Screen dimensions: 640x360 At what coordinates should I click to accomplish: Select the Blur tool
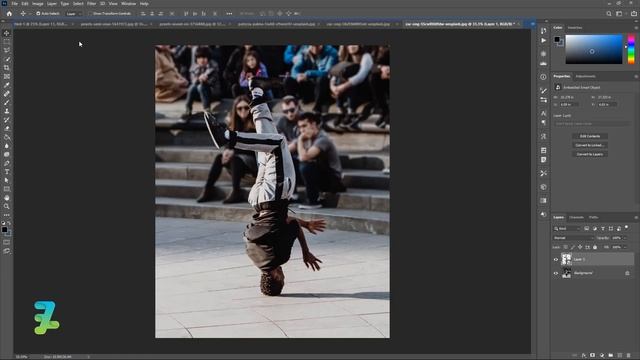[7, 146]
